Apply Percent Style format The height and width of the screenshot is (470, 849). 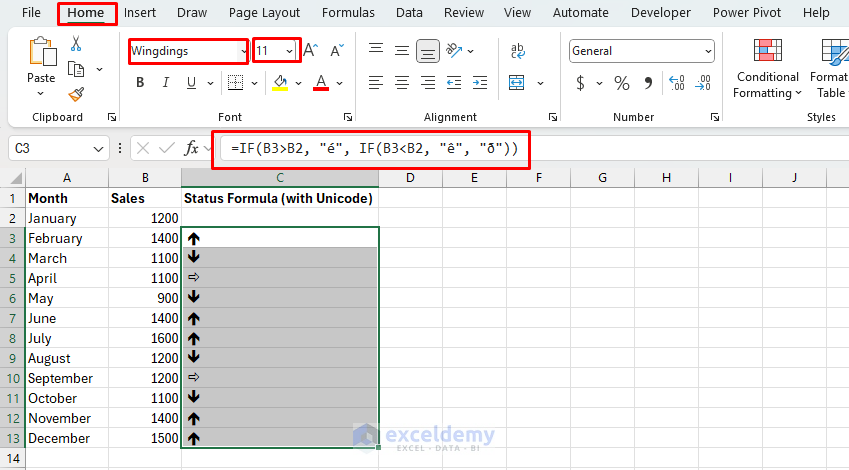[x=622, y=83]
